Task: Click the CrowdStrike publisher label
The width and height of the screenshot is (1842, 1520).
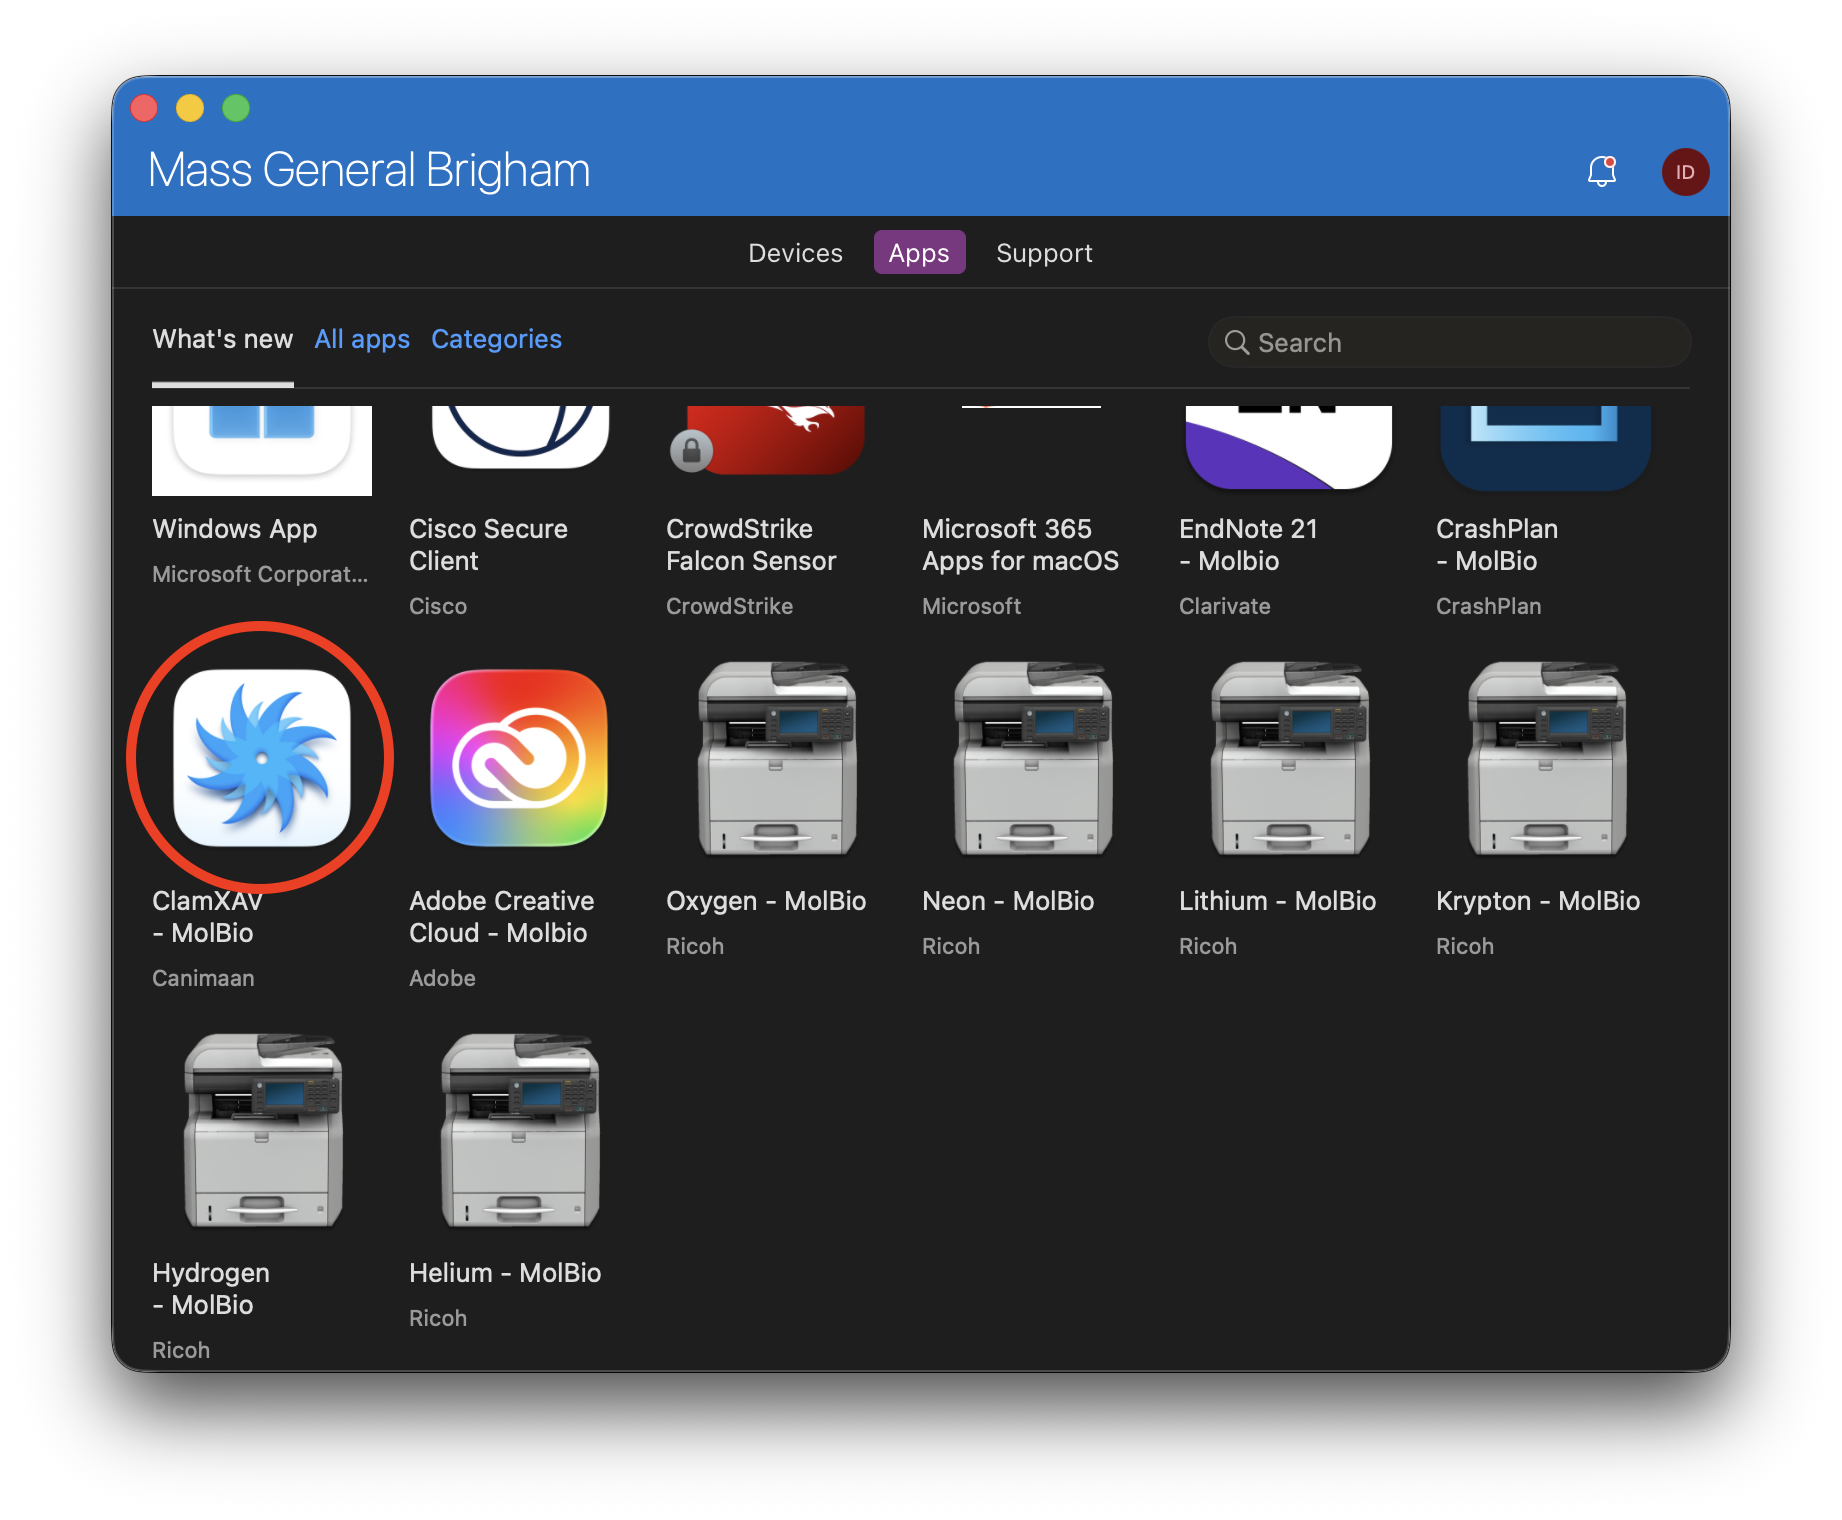Action: (x=729, y=606)
